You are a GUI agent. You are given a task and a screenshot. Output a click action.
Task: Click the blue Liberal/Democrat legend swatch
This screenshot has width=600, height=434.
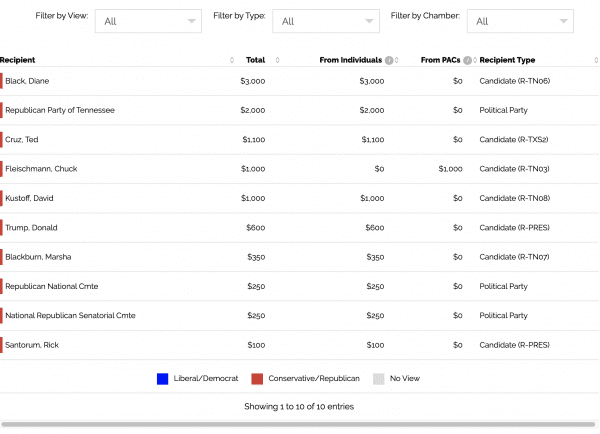[x=162, y=379]
